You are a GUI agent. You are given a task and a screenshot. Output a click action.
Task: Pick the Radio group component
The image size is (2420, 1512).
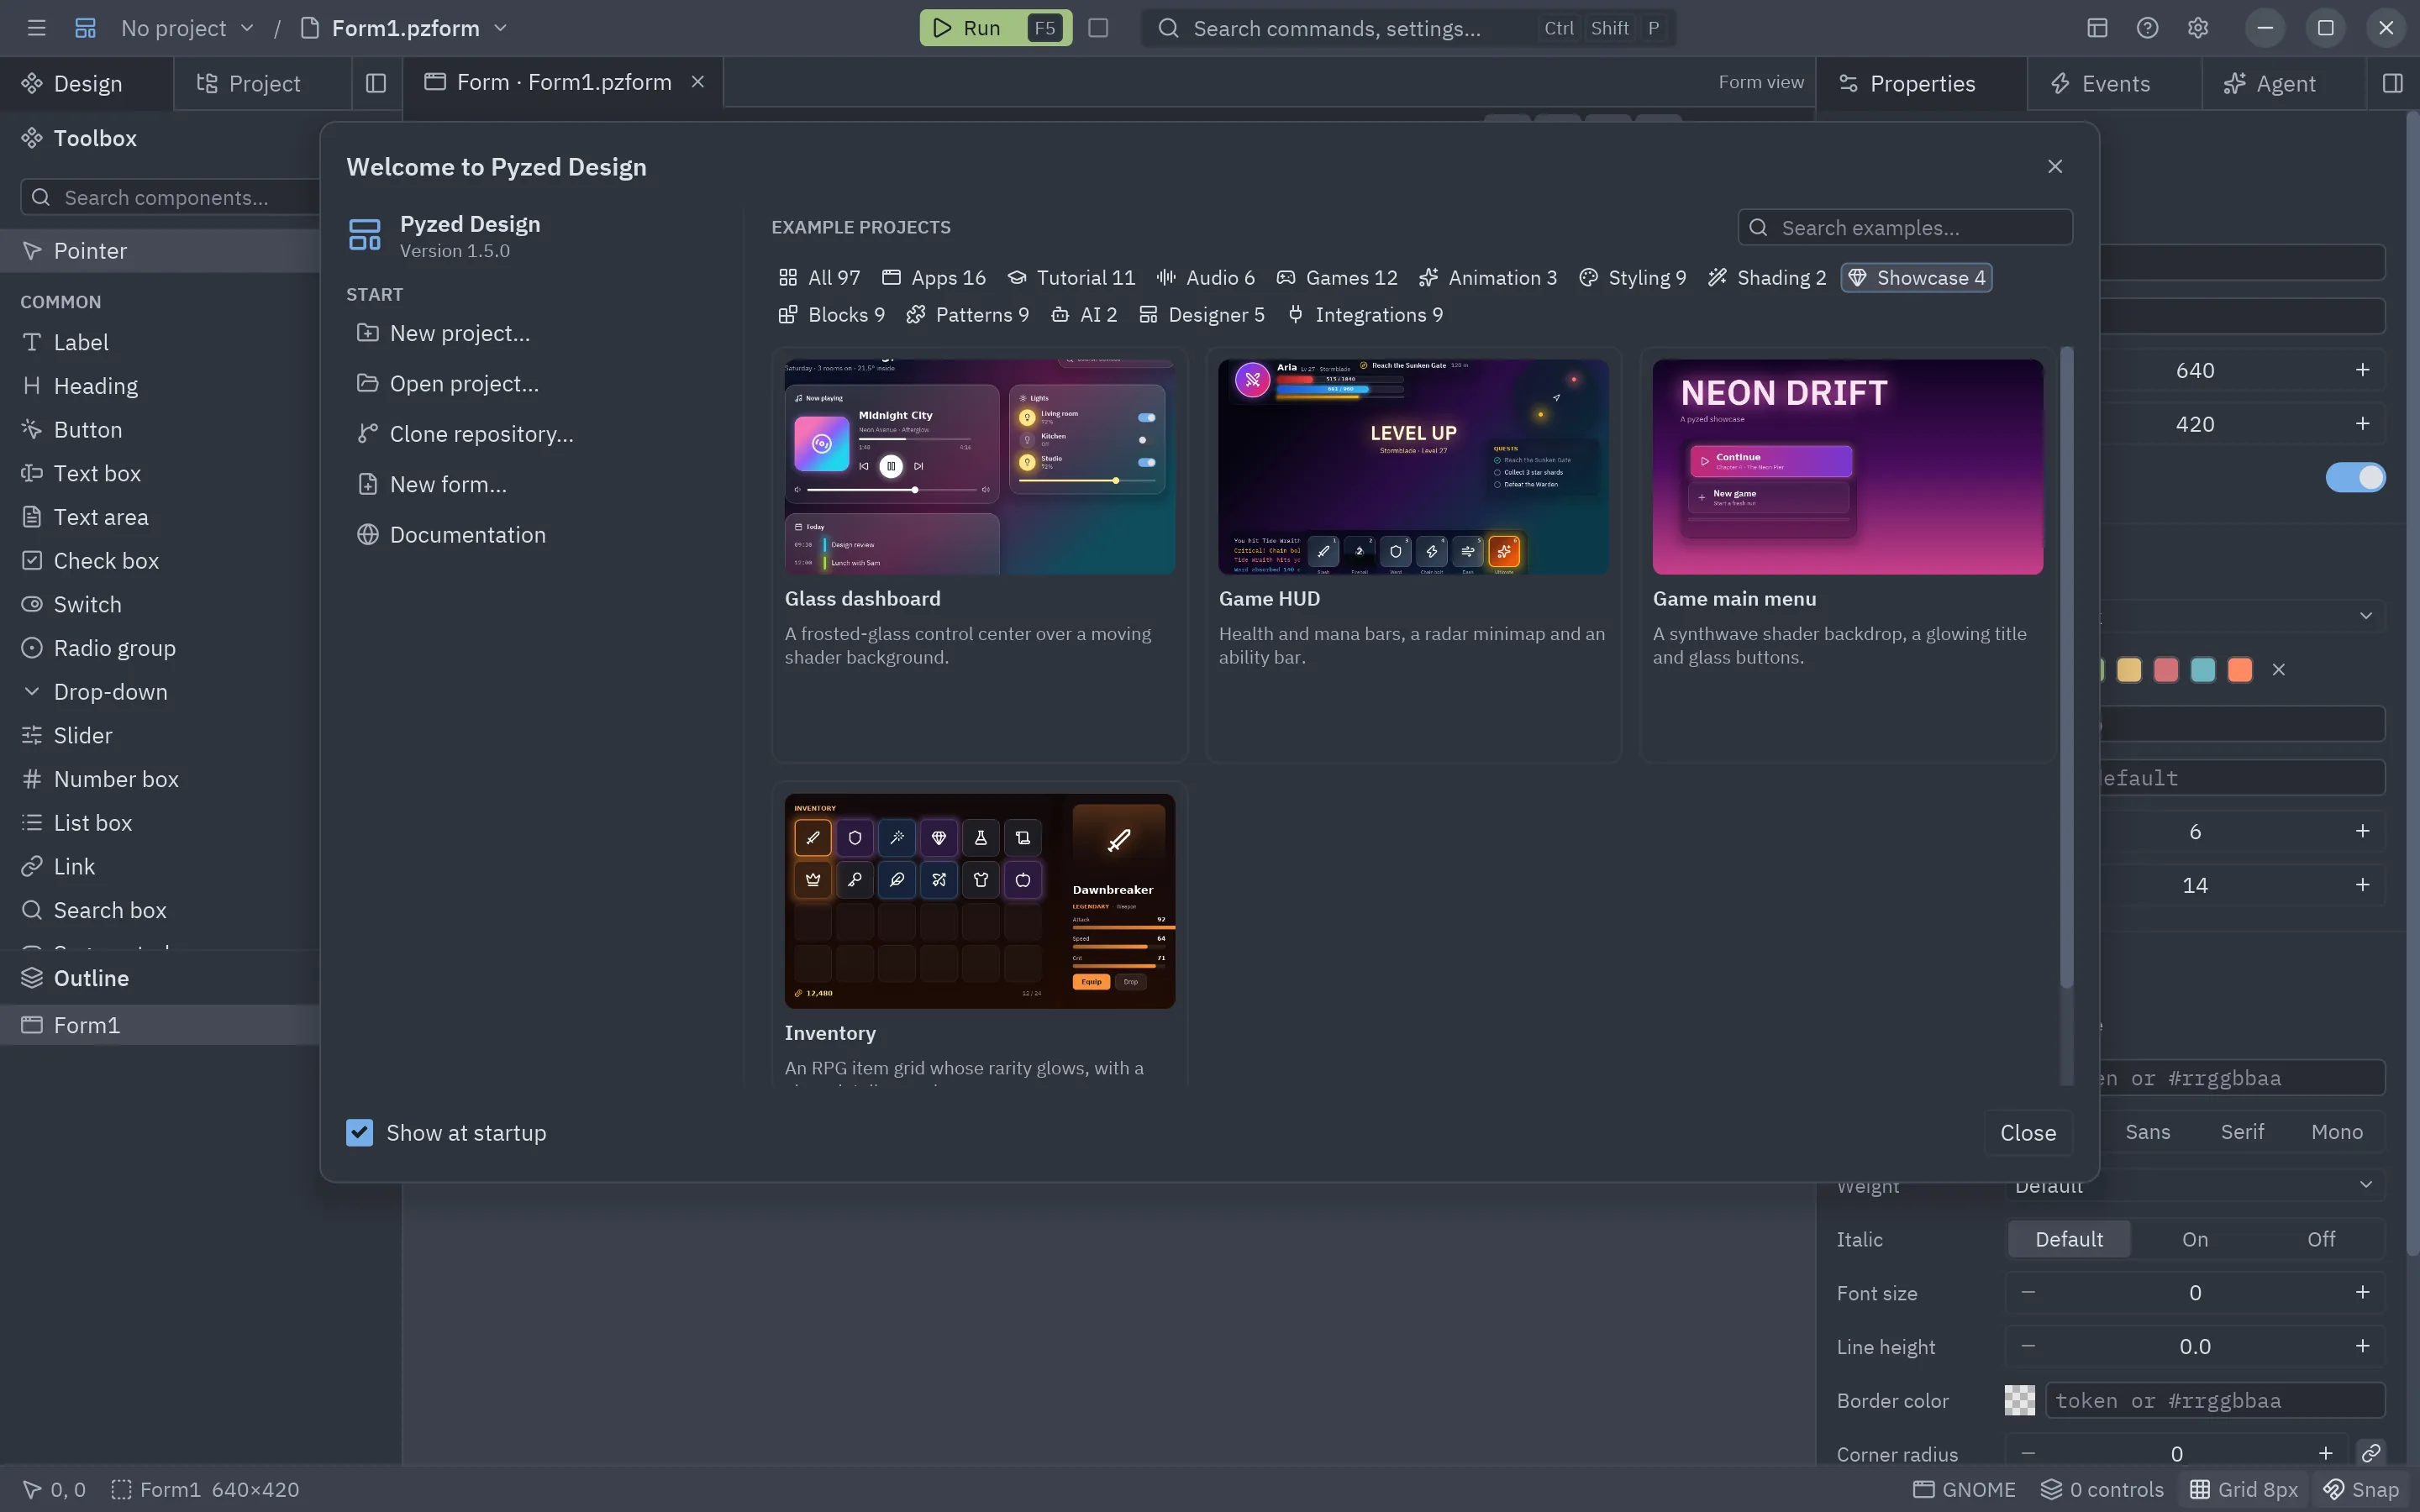click(x=160, y=648)
